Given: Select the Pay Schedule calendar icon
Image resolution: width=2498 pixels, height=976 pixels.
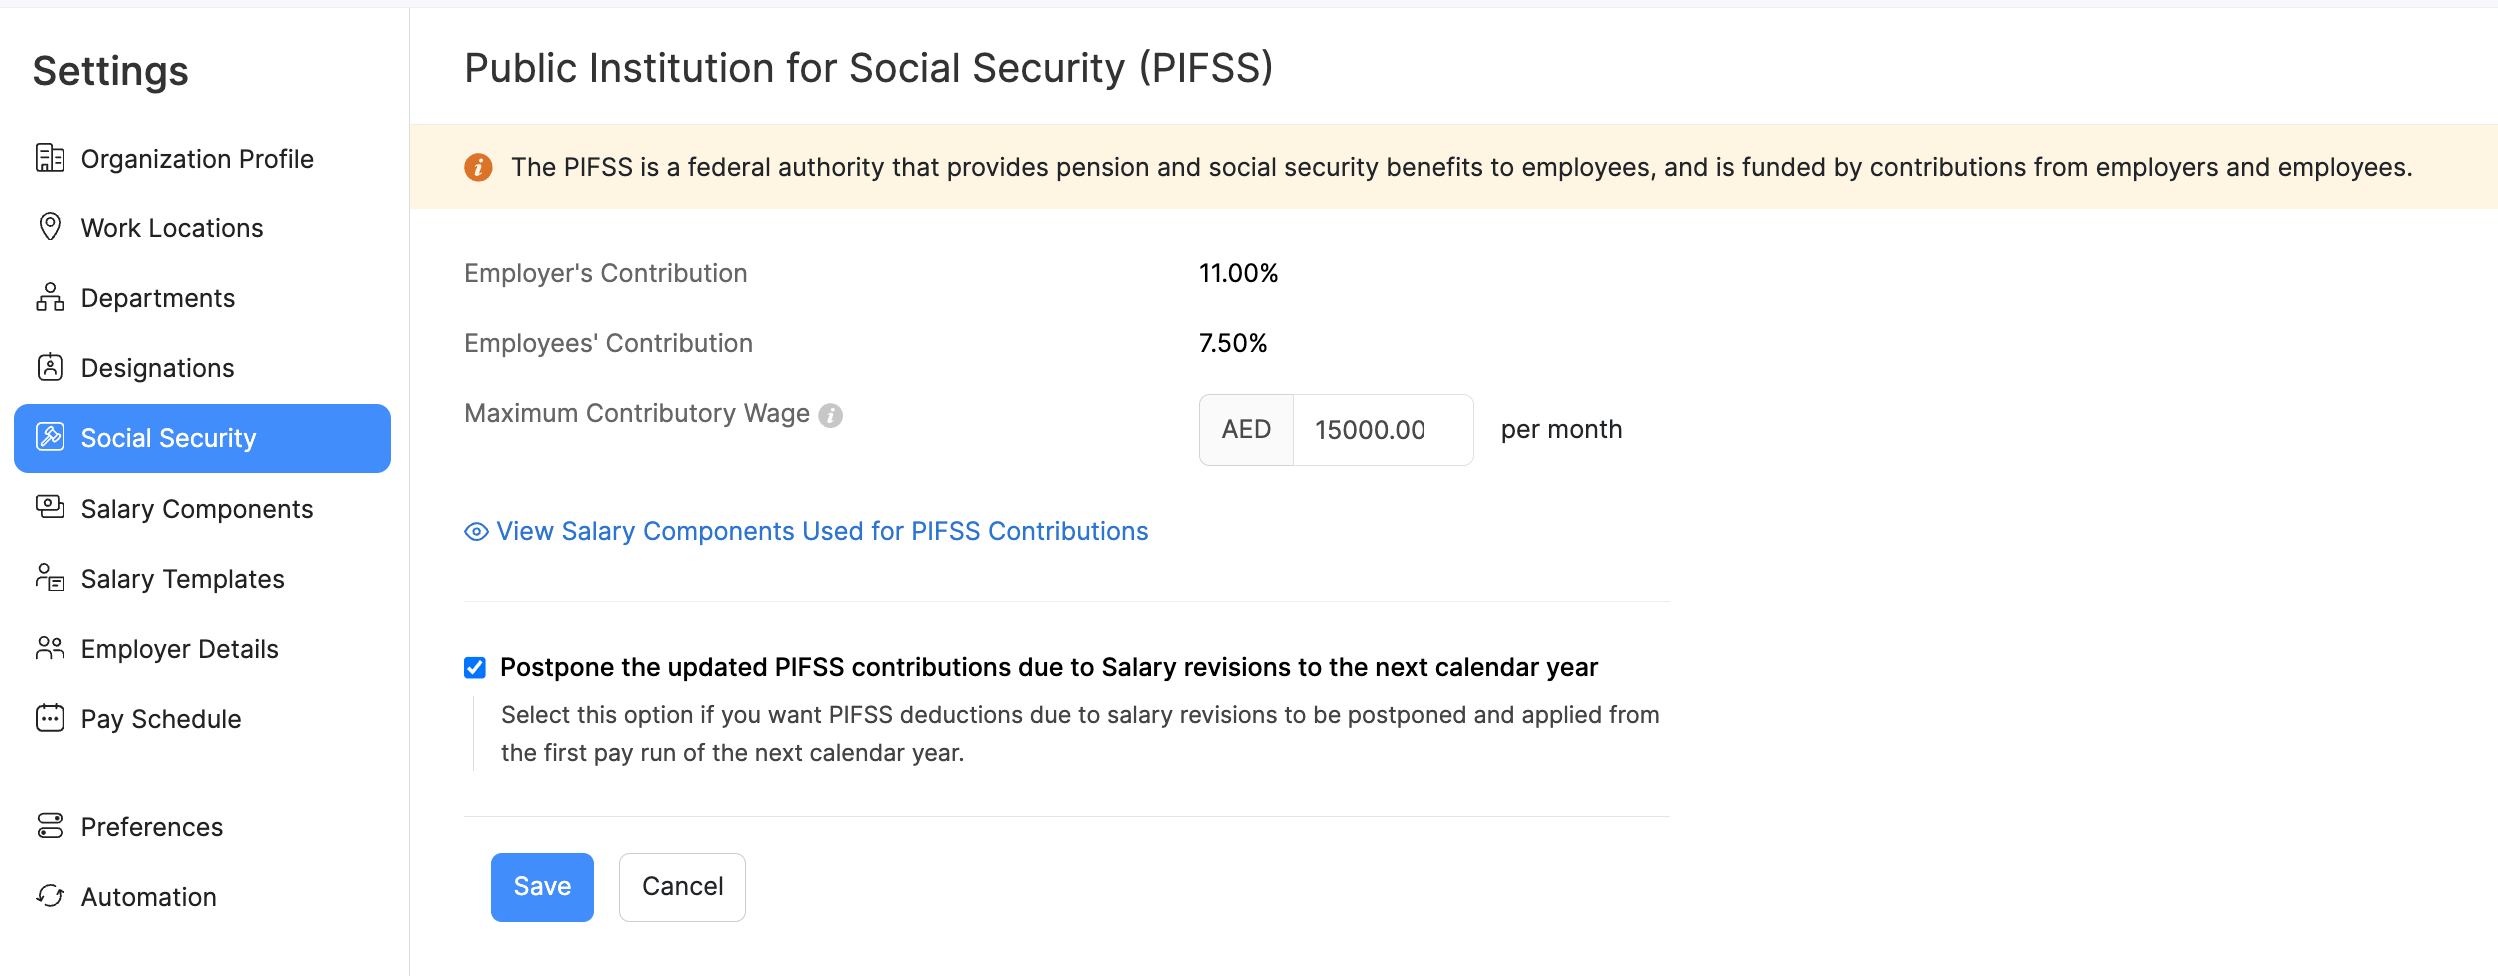Looking at the screenshot, I should click(x=49, y=718).
